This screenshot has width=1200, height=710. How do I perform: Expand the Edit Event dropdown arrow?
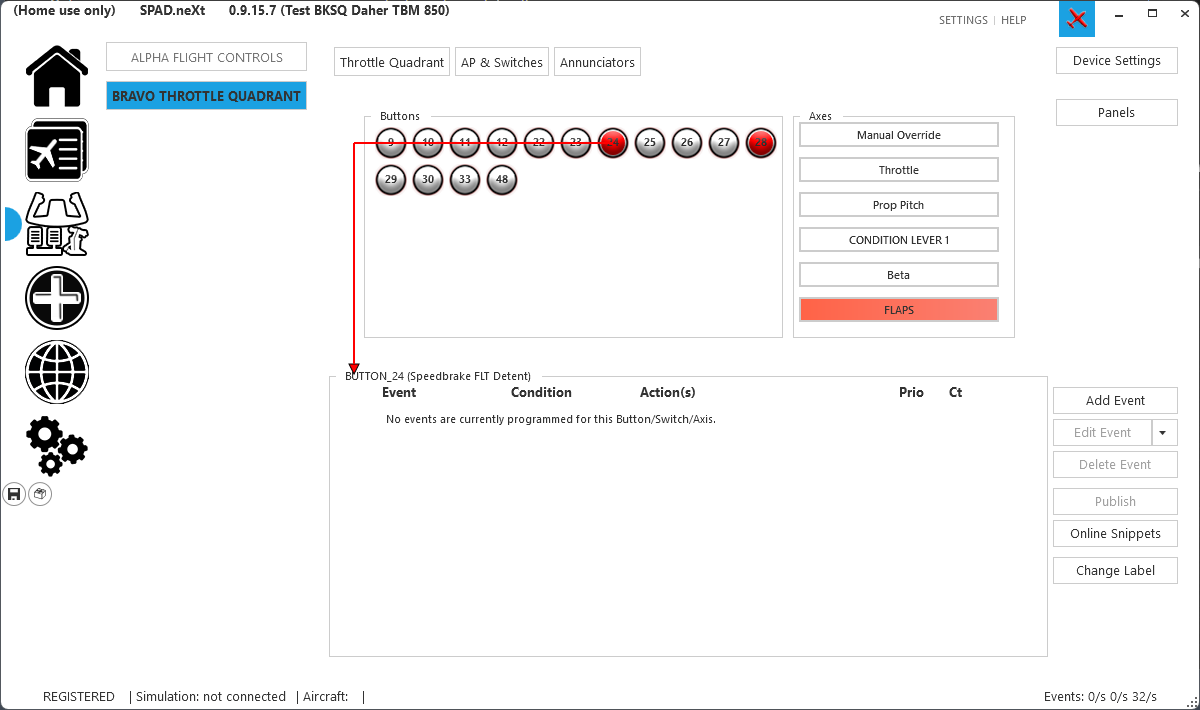point(1165,432)
